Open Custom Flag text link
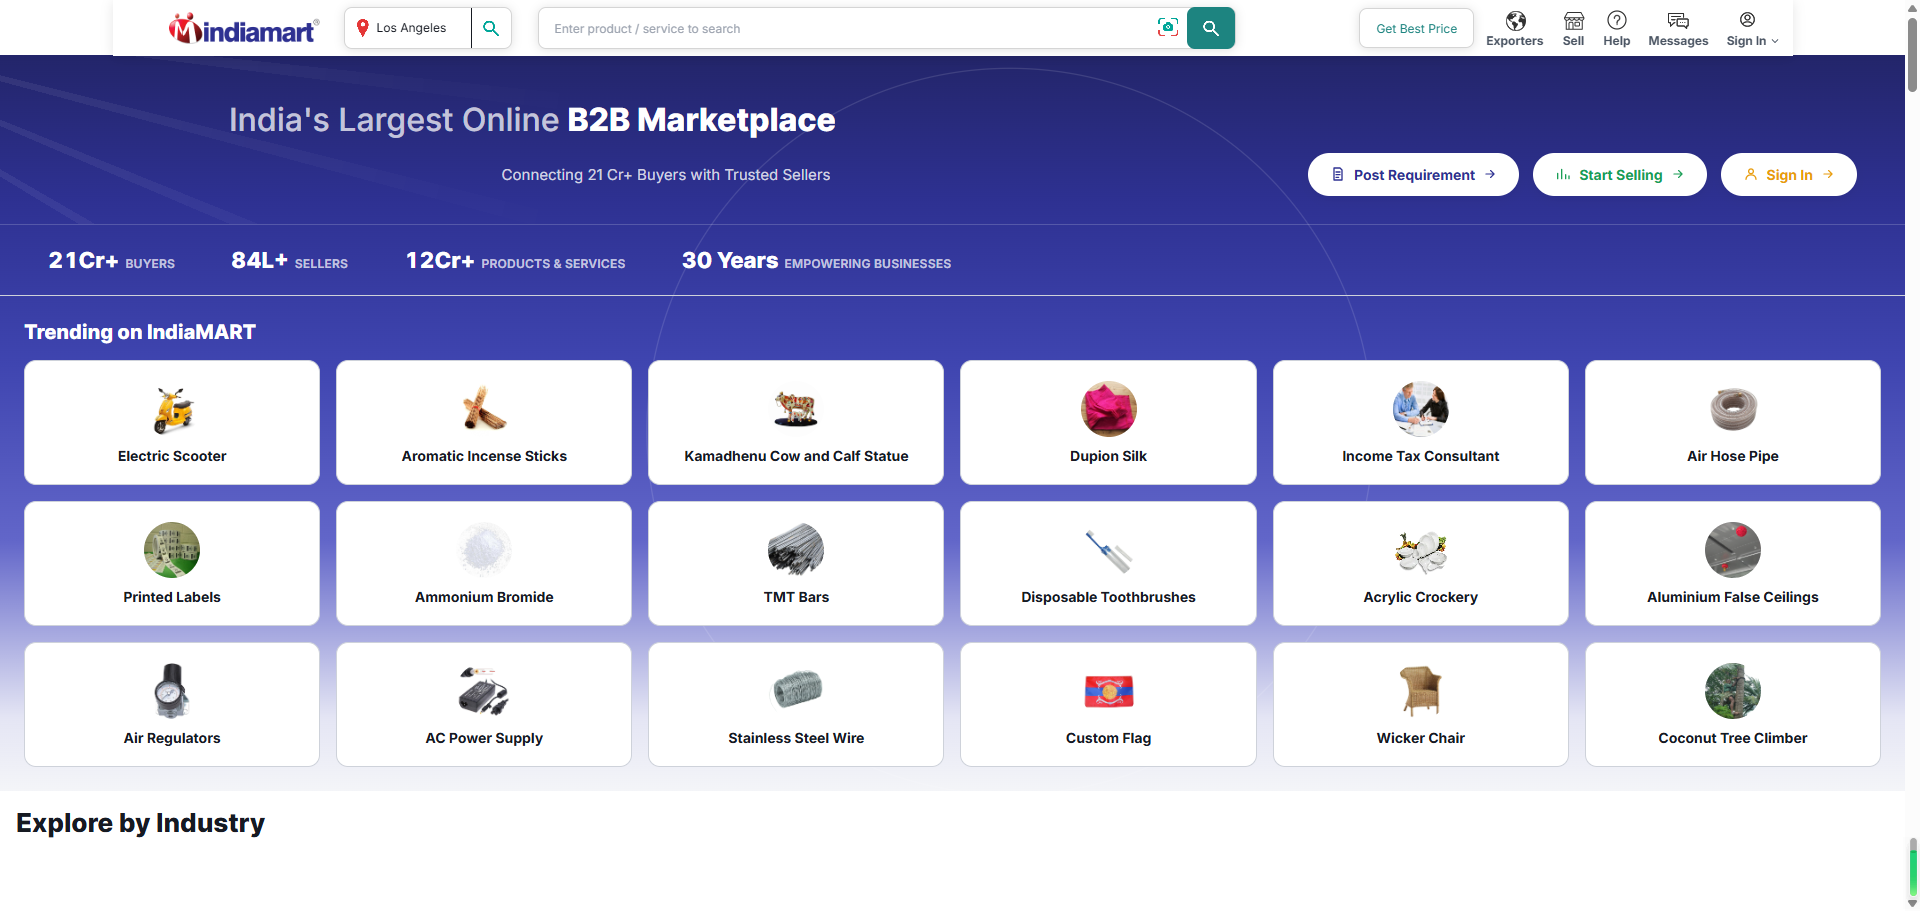This screenshot has height=911, width=1920. coord(1108,738)
